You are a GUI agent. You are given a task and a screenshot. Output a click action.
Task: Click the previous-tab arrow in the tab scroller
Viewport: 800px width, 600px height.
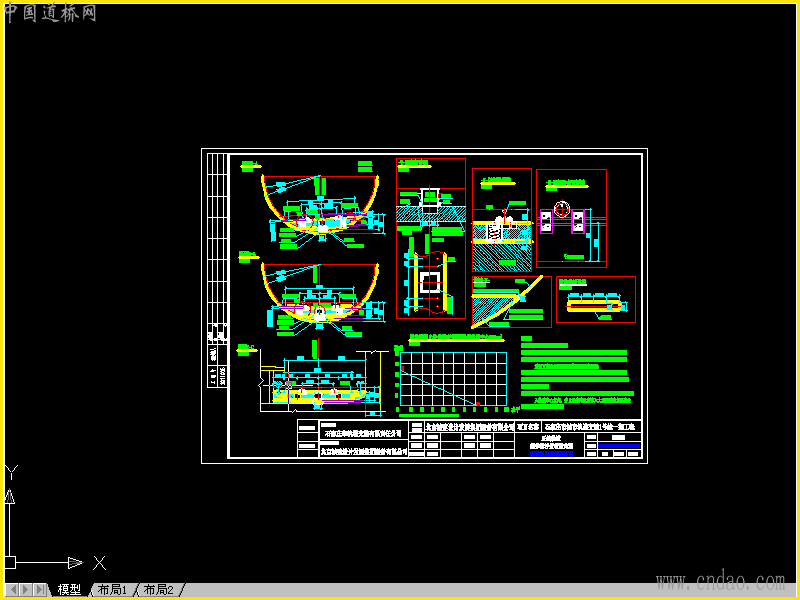(14, 590)
